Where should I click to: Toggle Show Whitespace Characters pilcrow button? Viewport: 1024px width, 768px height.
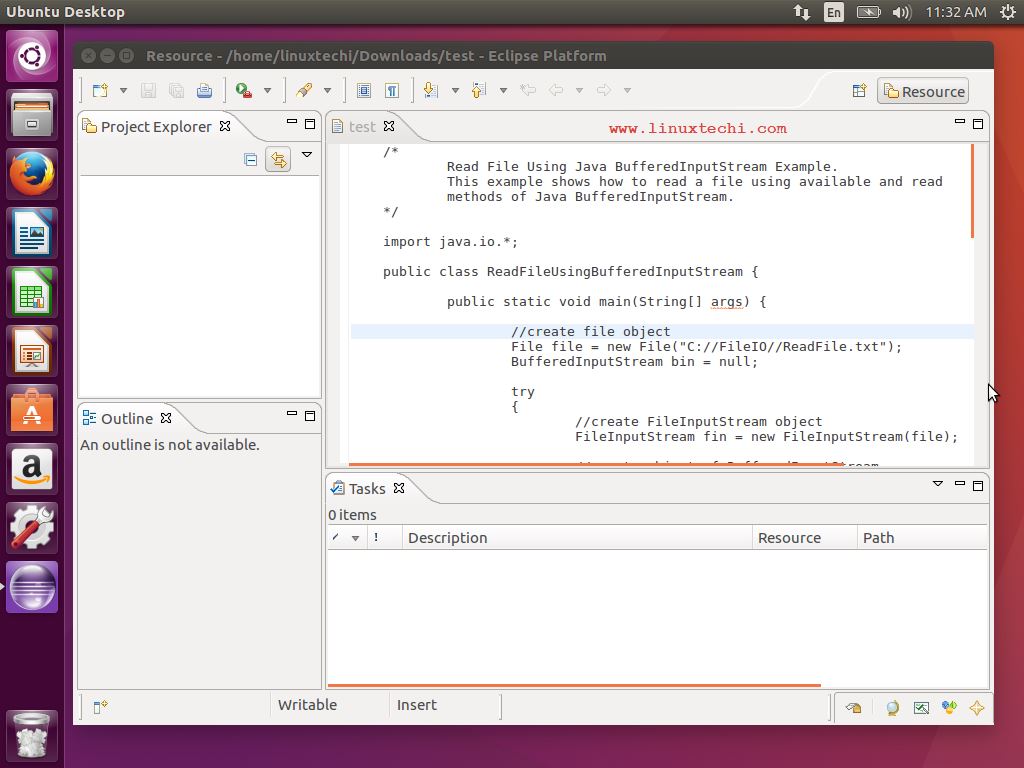pyautogui.click(x=392, y=90)
